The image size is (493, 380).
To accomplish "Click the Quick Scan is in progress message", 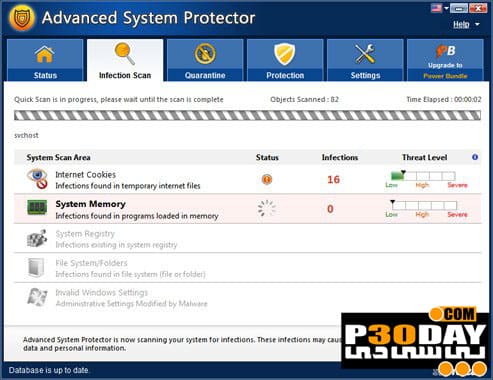I will coord(119,99).
